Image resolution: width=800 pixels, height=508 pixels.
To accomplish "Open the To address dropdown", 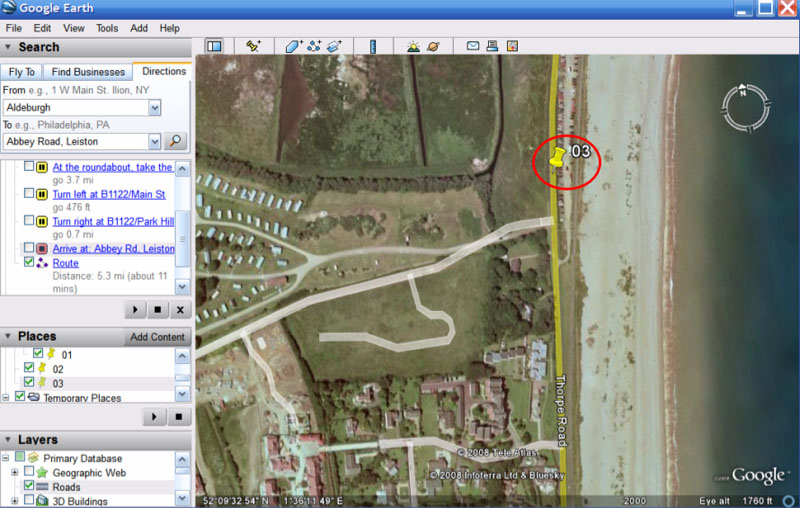I will [x=155, y=141].
